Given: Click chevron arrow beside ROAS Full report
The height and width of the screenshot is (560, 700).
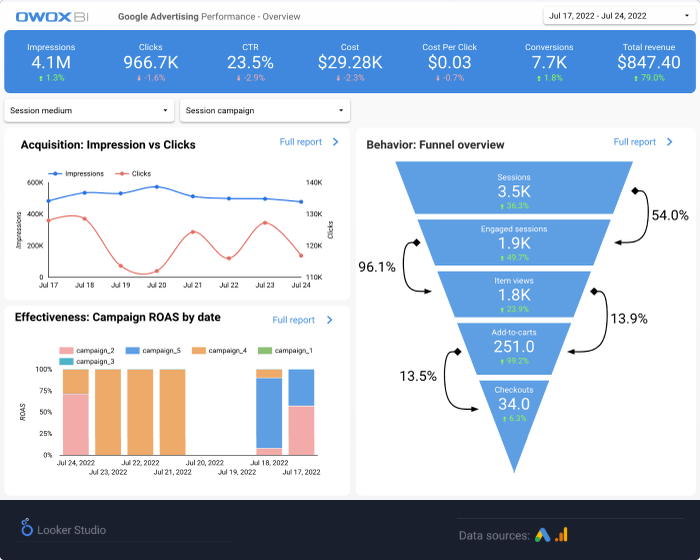Looking at the screenshot, I should (329, 320).
